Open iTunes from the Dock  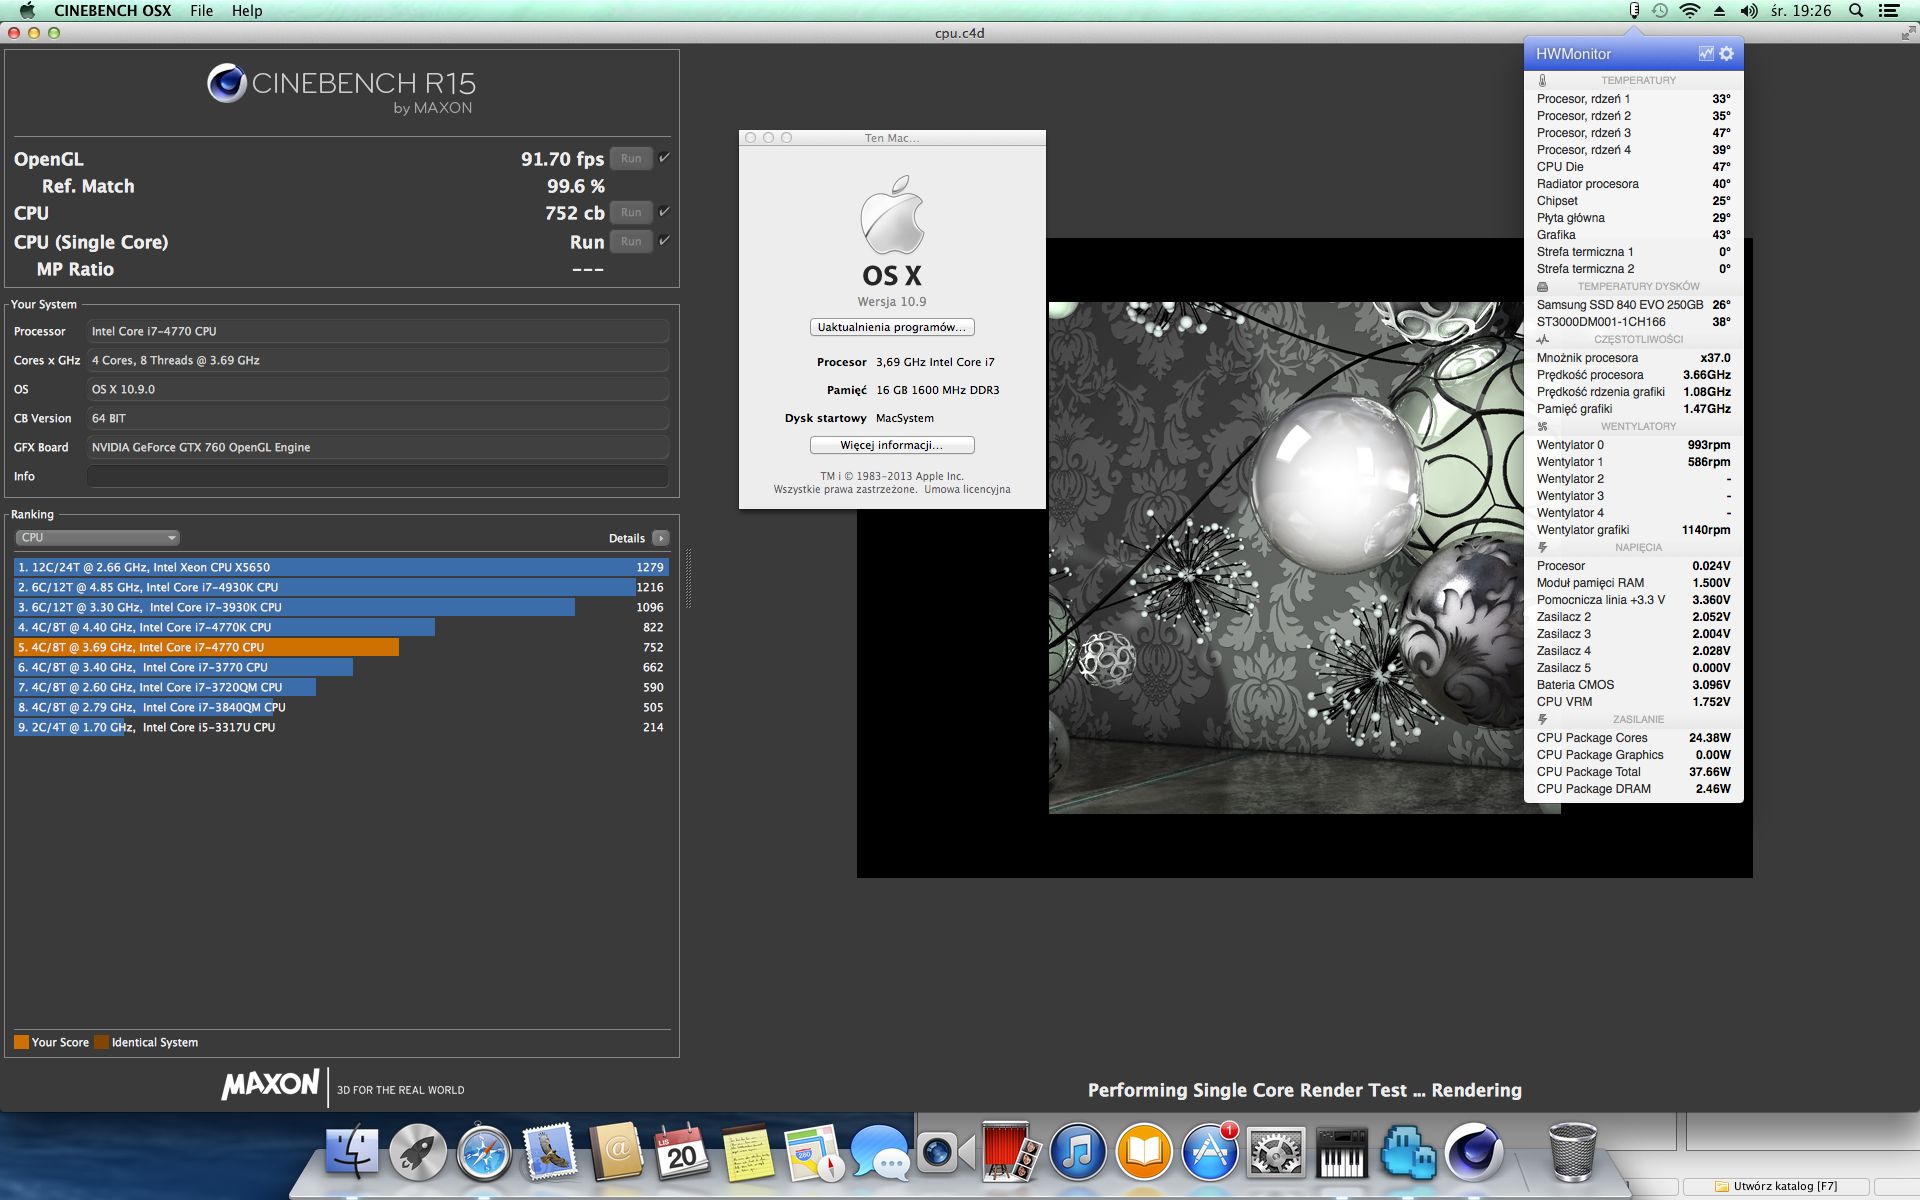click(x=1078, y=1152)
